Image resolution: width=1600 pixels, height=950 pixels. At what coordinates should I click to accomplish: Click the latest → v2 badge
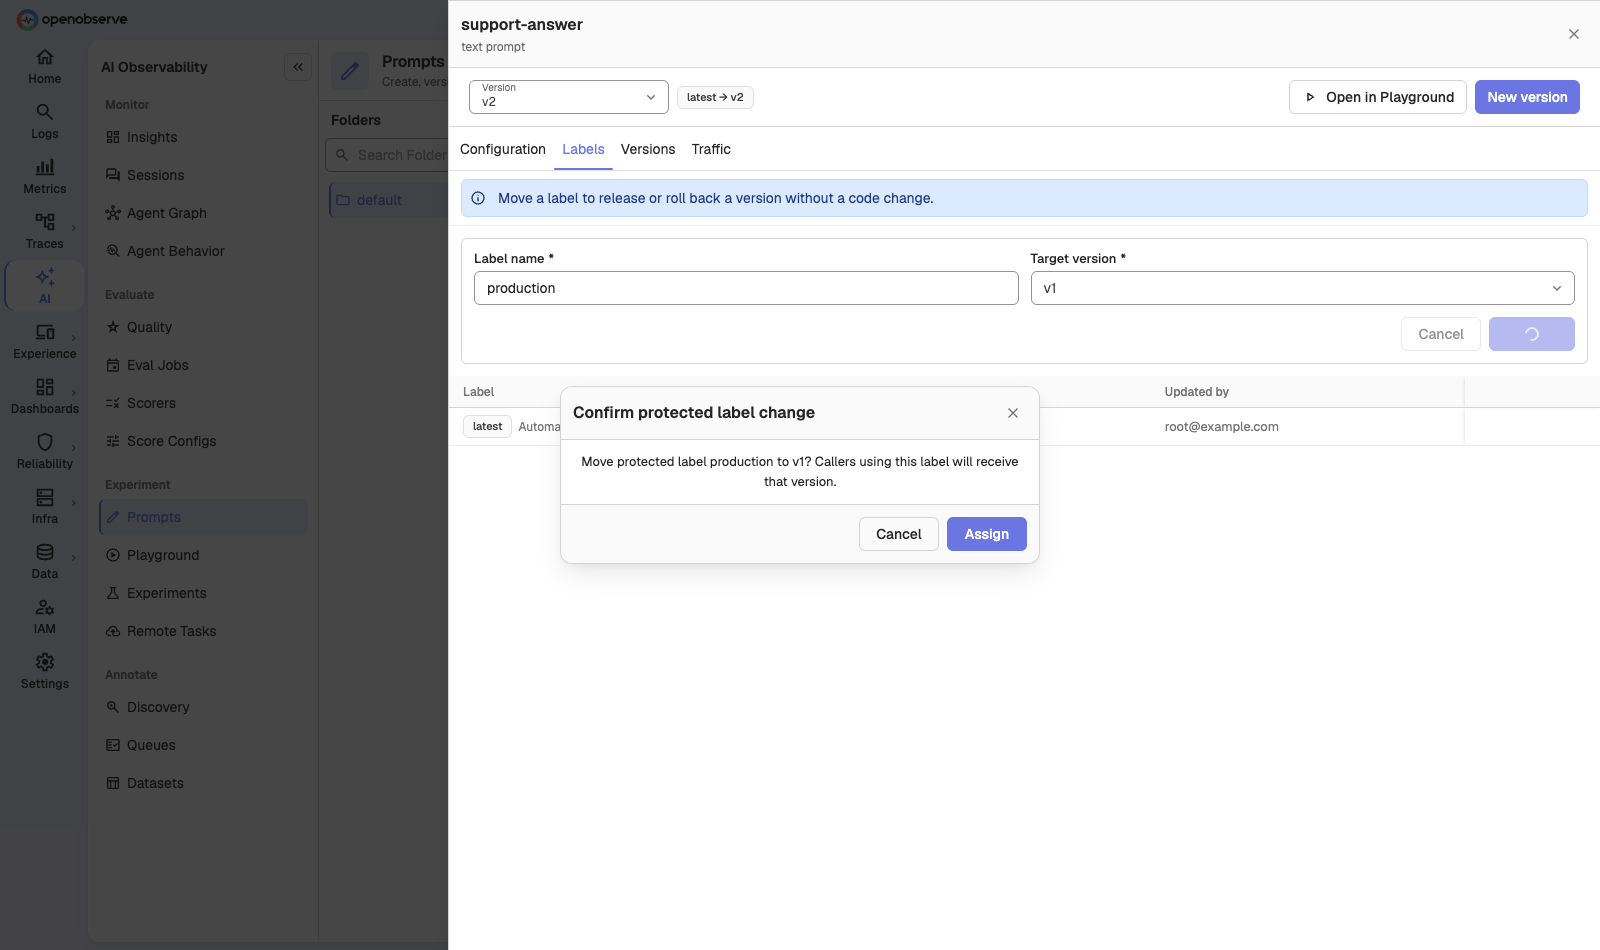click(715, 97)
